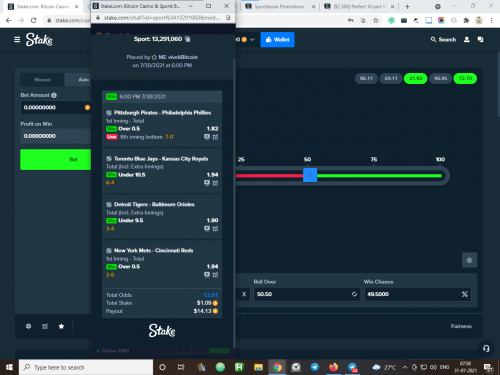The width and height of the screenshot is (500, 375).
Task: Open the betslip icon for Blue Jays - Royals
Action: 207,183
